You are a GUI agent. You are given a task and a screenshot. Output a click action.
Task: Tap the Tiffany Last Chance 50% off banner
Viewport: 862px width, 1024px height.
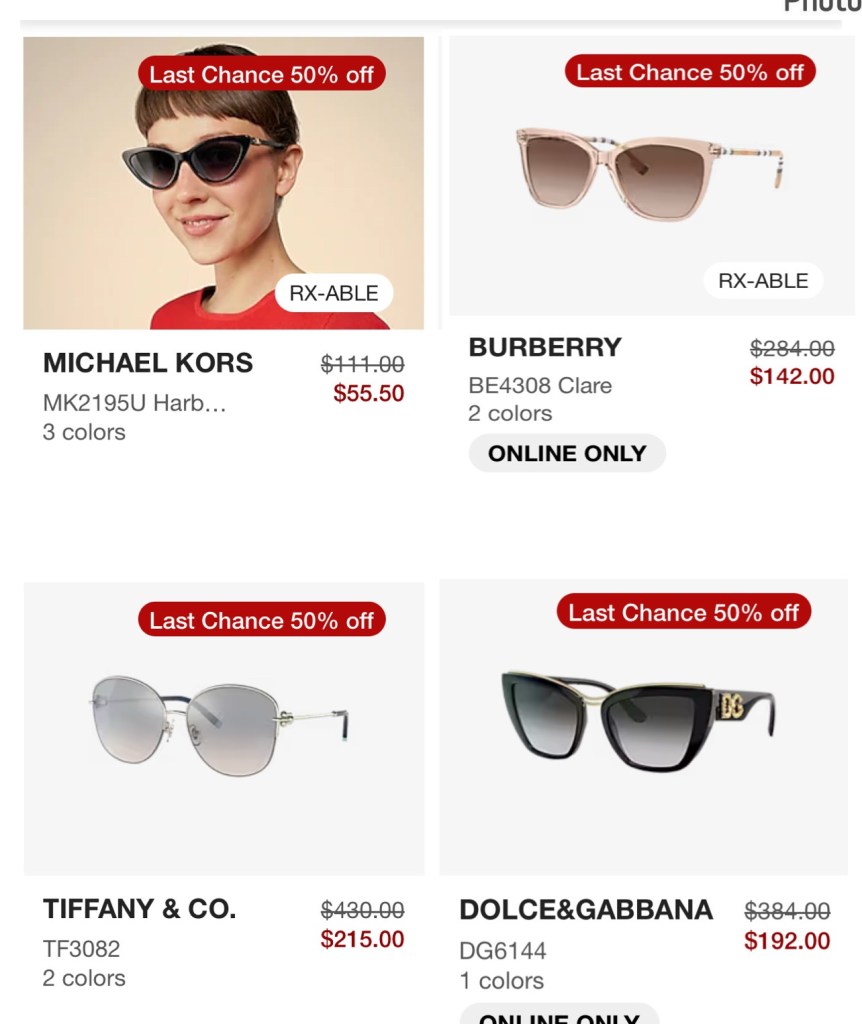point(261,620)
